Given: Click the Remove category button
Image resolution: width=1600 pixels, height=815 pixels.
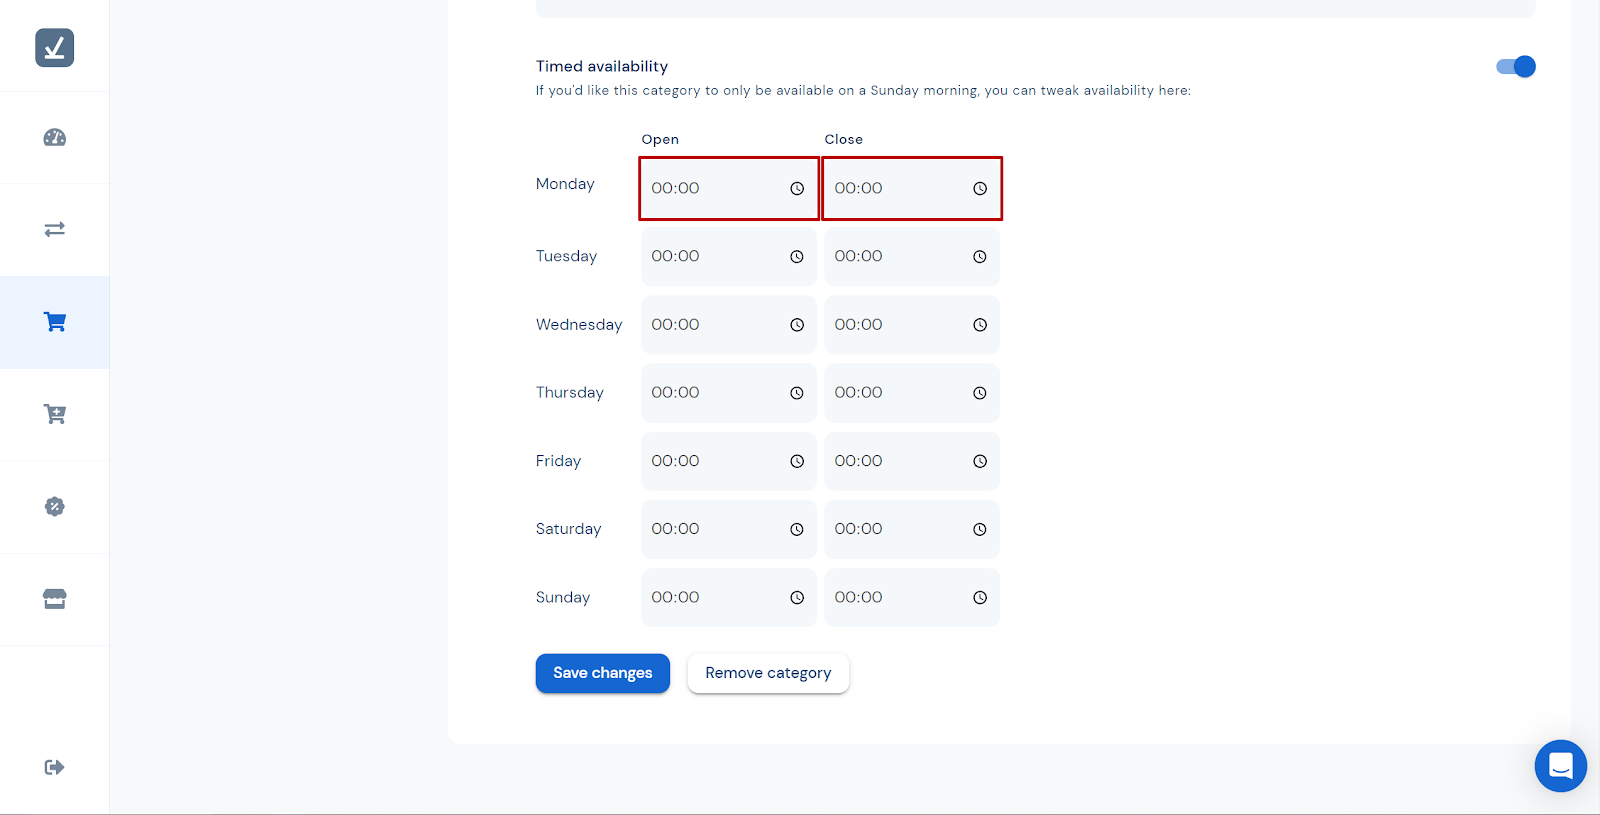Looking at the screenshot, I should pos(768,673).
